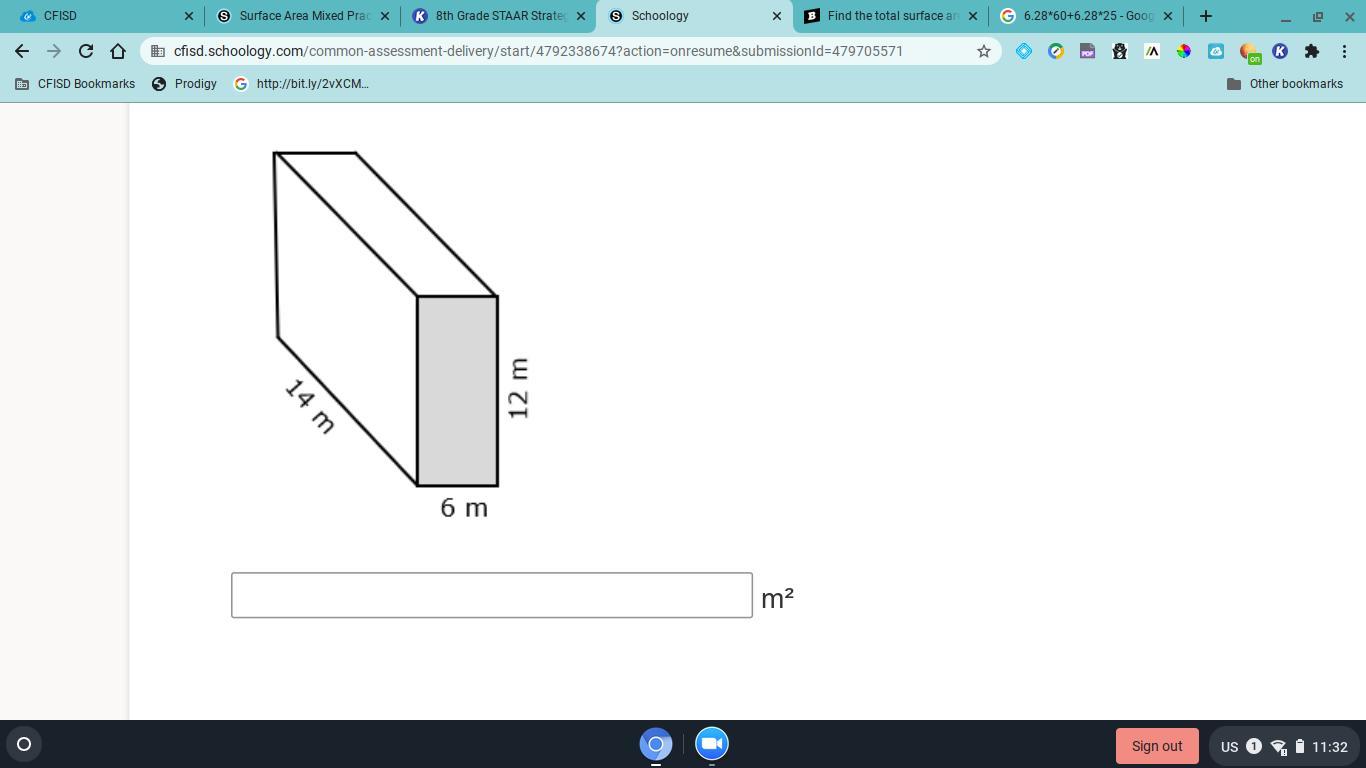The image size is (1366, 768).
Task: Expand the Other bookmarks folder
Action: (x=1287, y=84)
